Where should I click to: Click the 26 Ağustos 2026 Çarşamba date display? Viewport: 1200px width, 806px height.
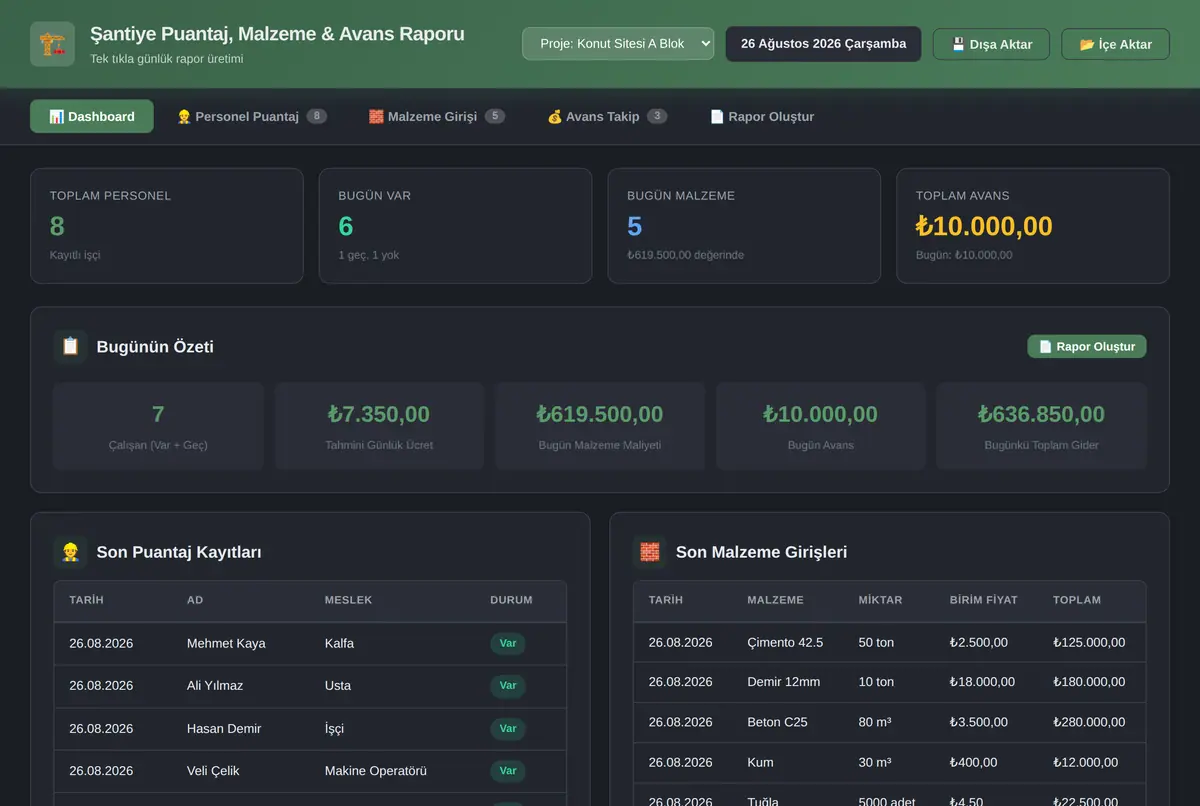coord(823,44)
